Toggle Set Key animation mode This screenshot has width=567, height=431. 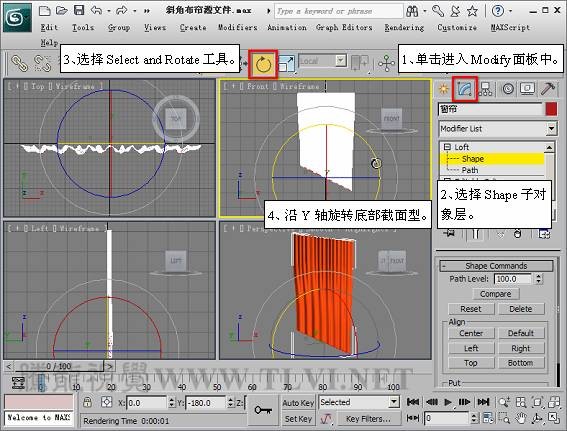(x=298, y=419)
